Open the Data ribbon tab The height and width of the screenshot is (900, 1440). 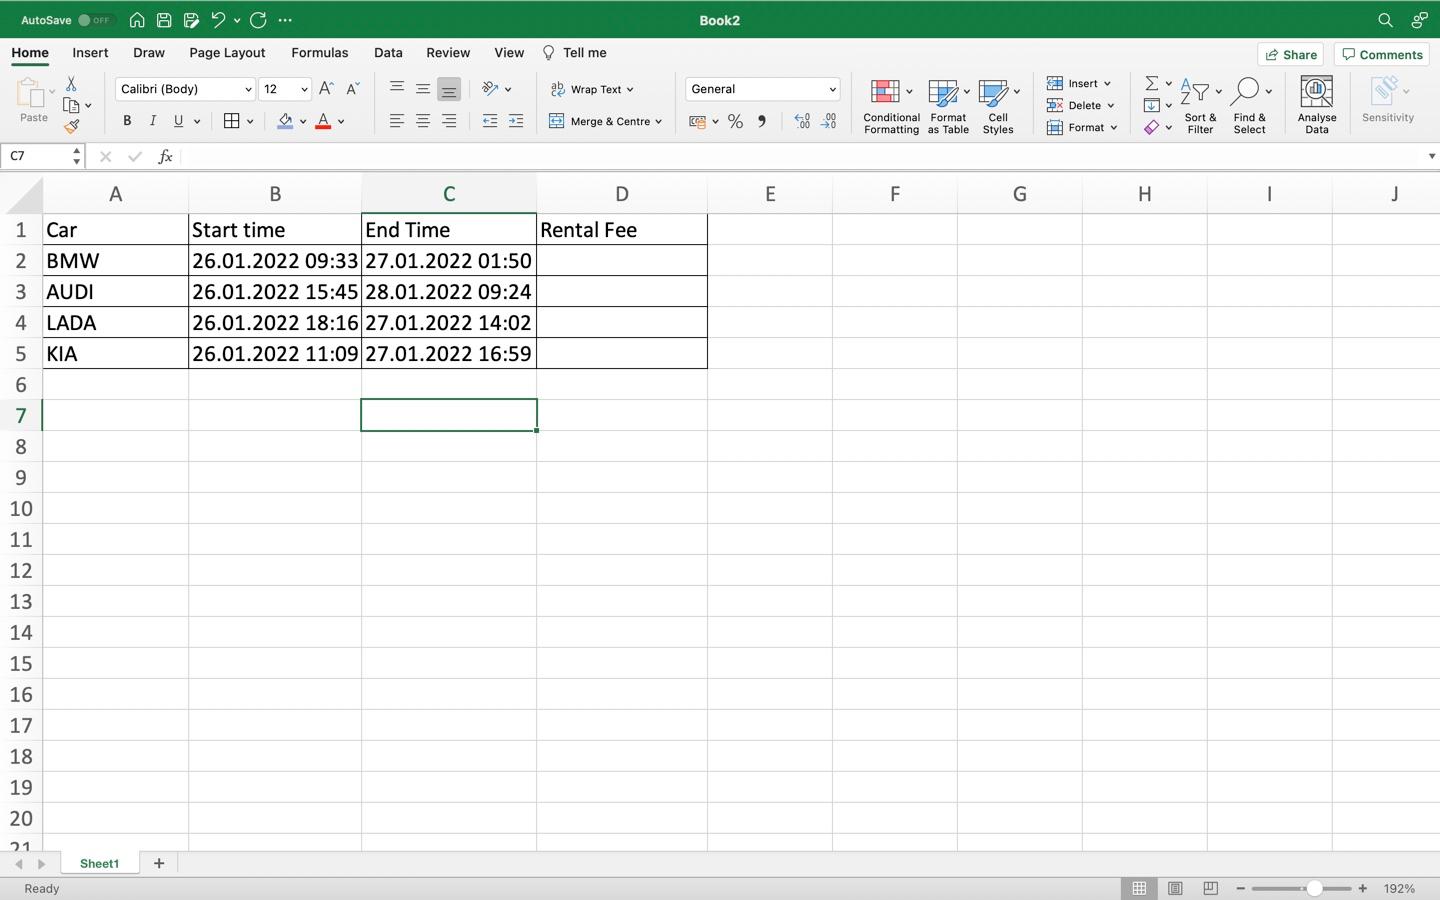click(x=388, y=53)
